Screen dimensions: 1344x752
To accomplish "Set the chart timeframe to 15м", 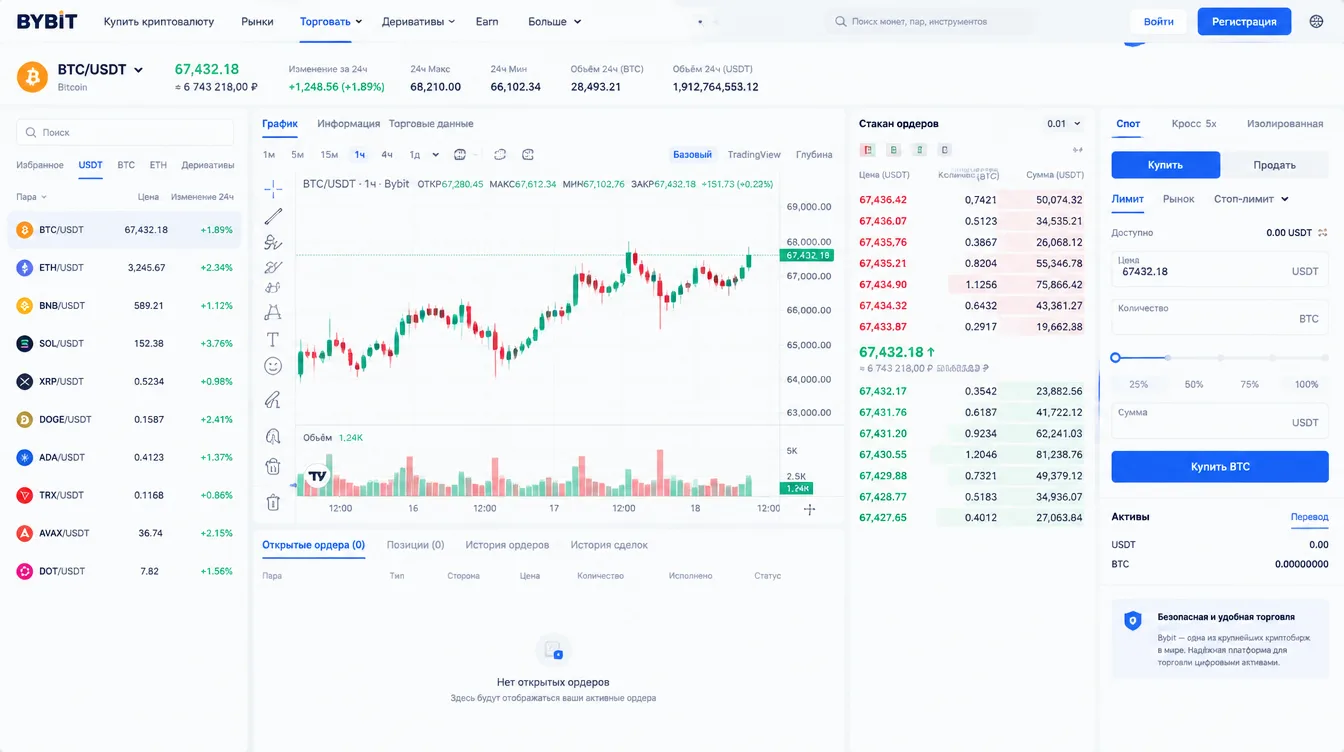I will click(x=329, y=155).
